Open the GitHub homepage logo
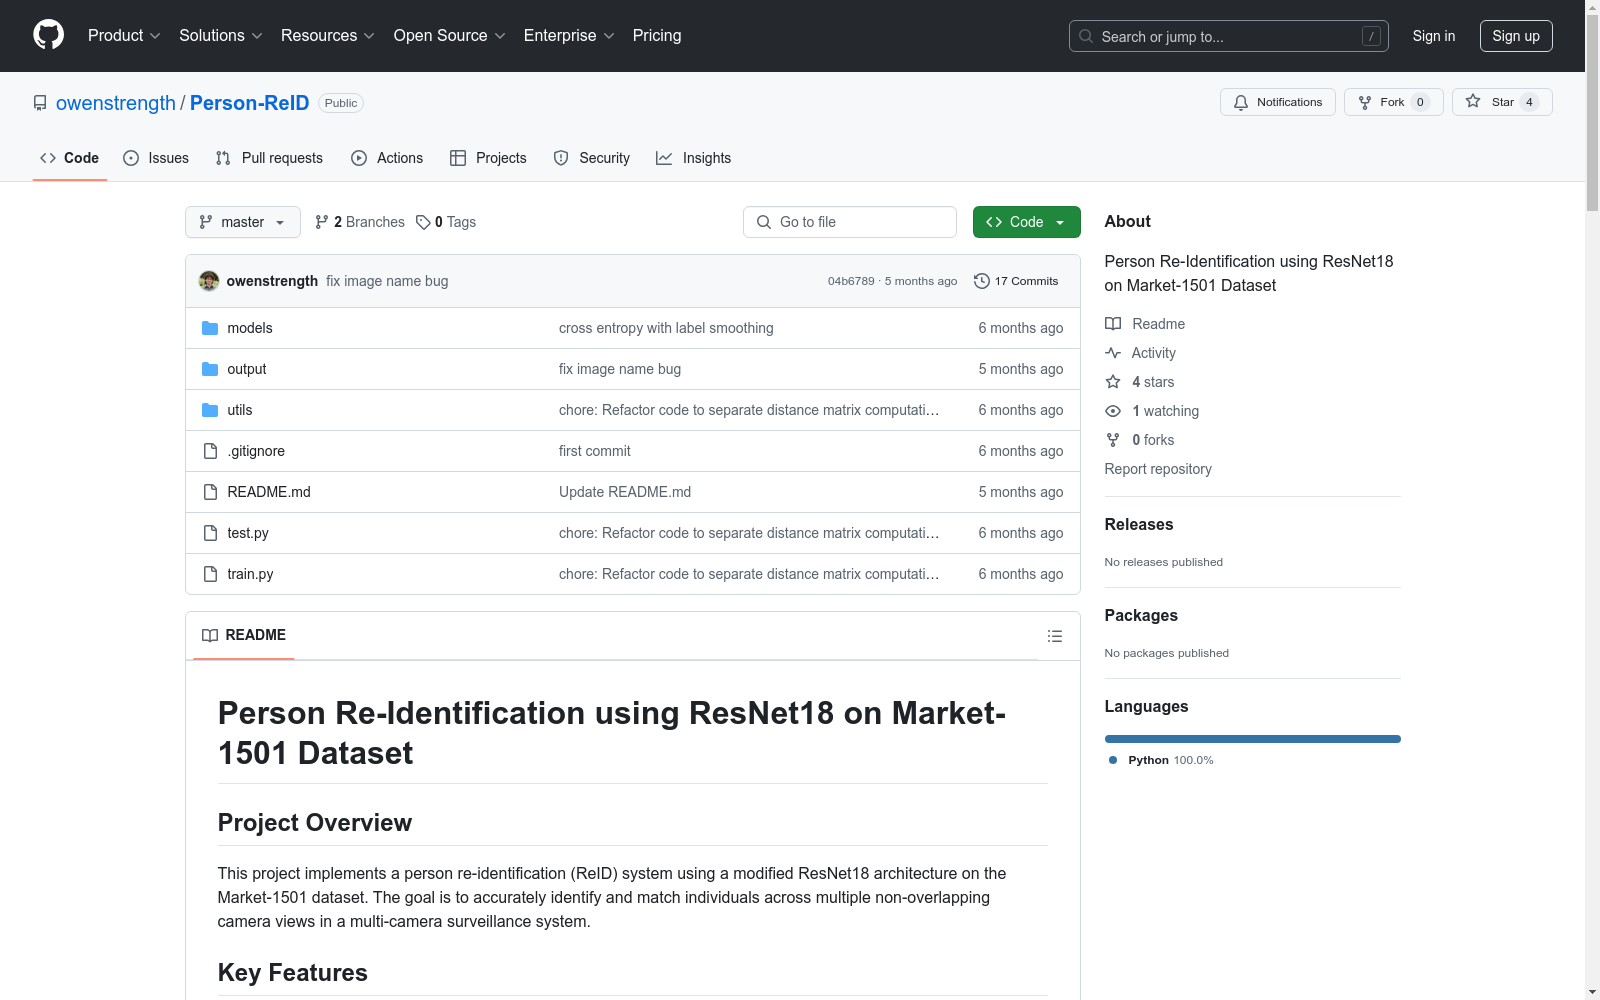 pyautogui.click(x=48, y=35)
